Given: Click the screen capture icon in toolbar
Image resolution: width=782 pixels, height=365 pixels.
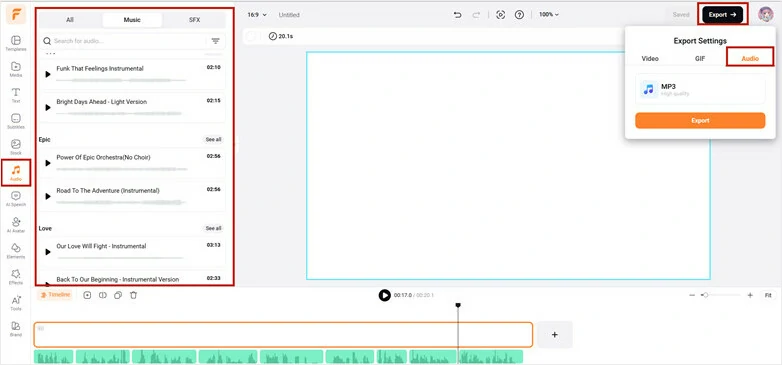Looking at the screenshot, I should [x=501, y=15].
